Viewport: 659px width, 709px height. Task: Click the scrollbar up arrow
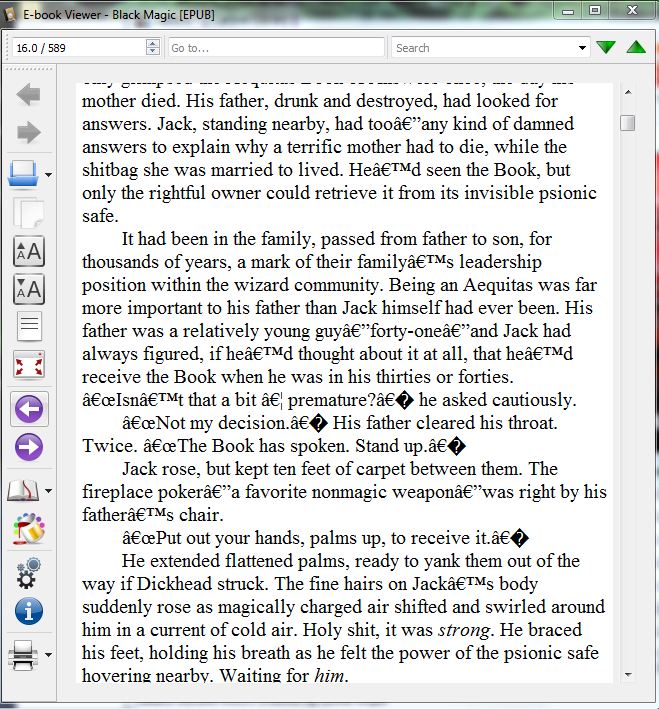click(x=628, y=92)
